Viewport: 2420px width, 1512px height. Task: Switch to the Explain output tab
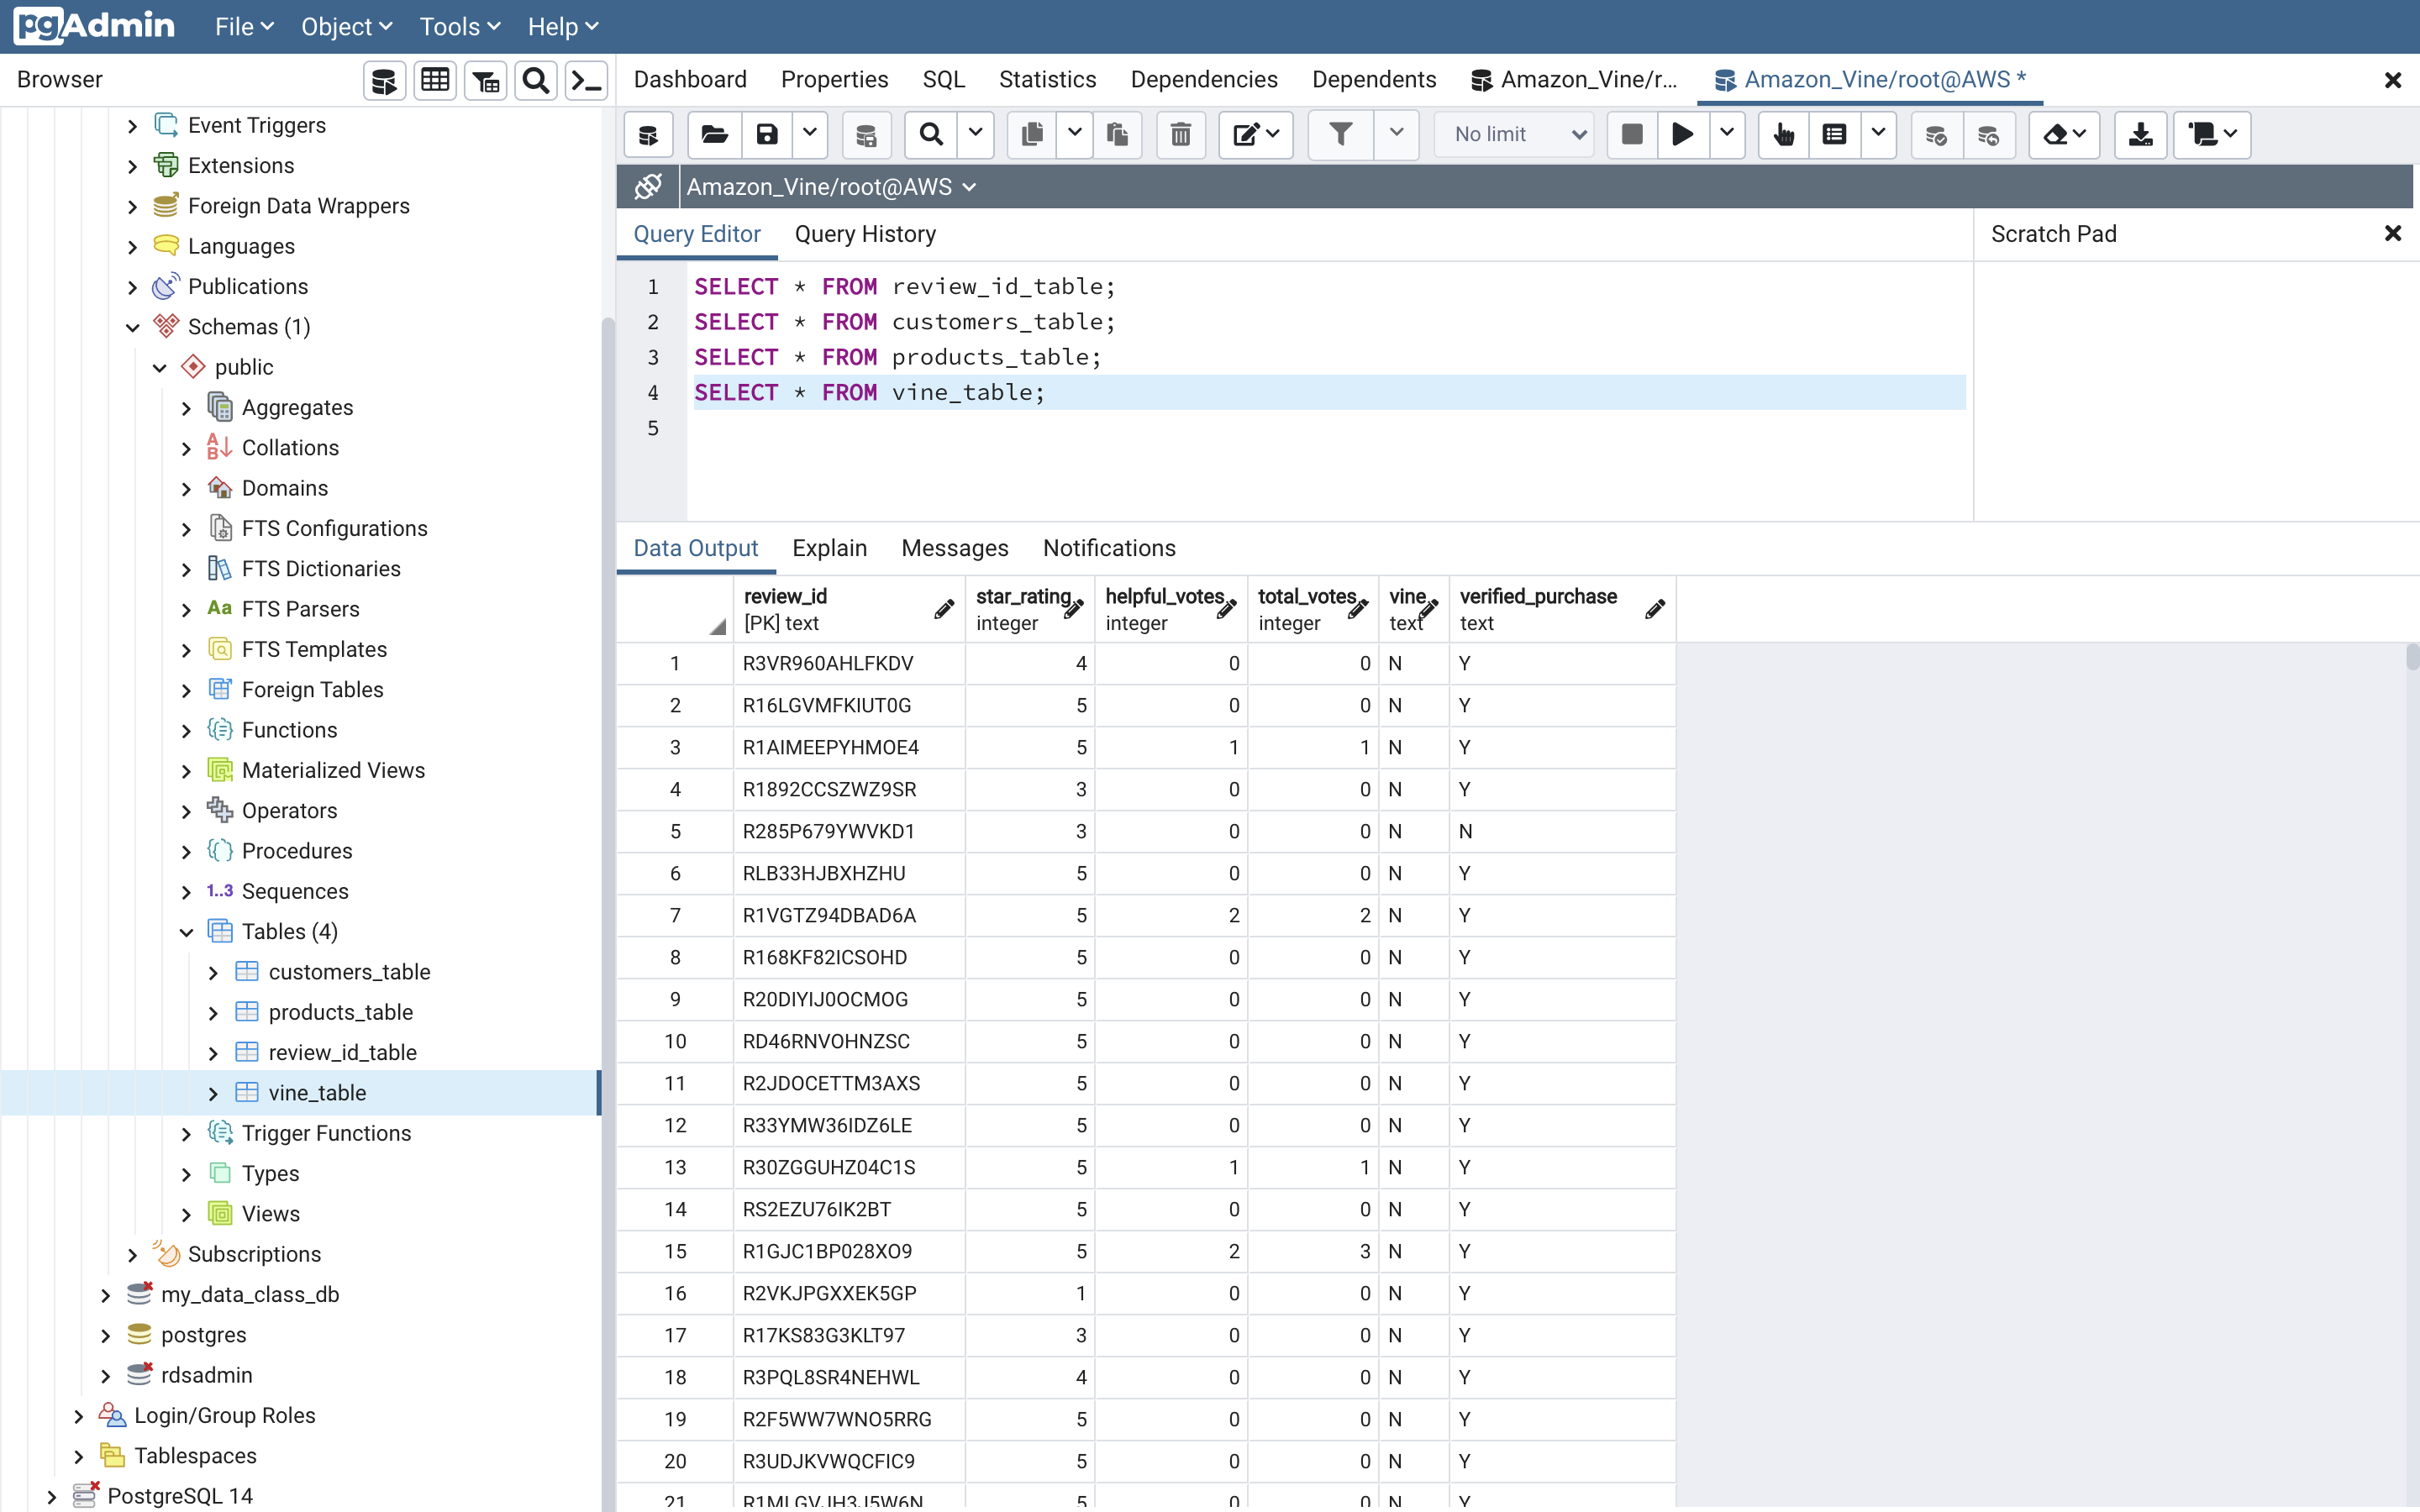(829, 548)
